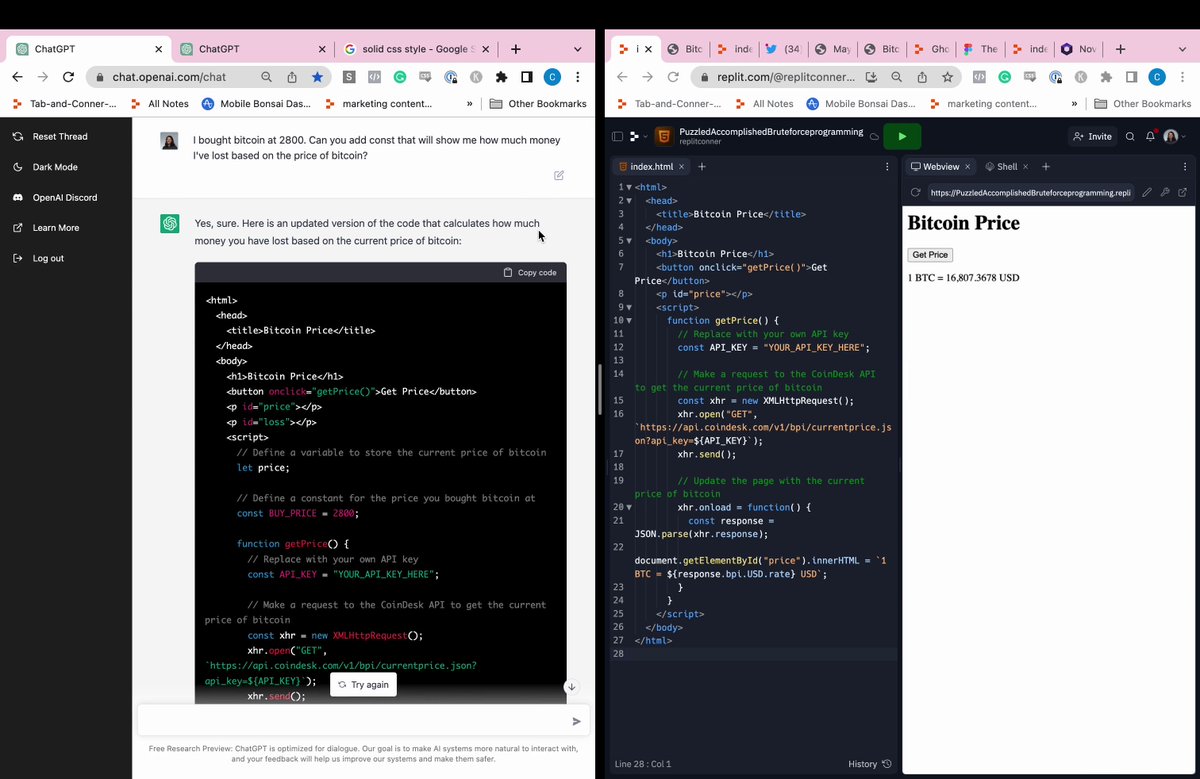Open new tab in right Chrome window
This screenshot has width=1200, height=779.
tap(1121, 49)
